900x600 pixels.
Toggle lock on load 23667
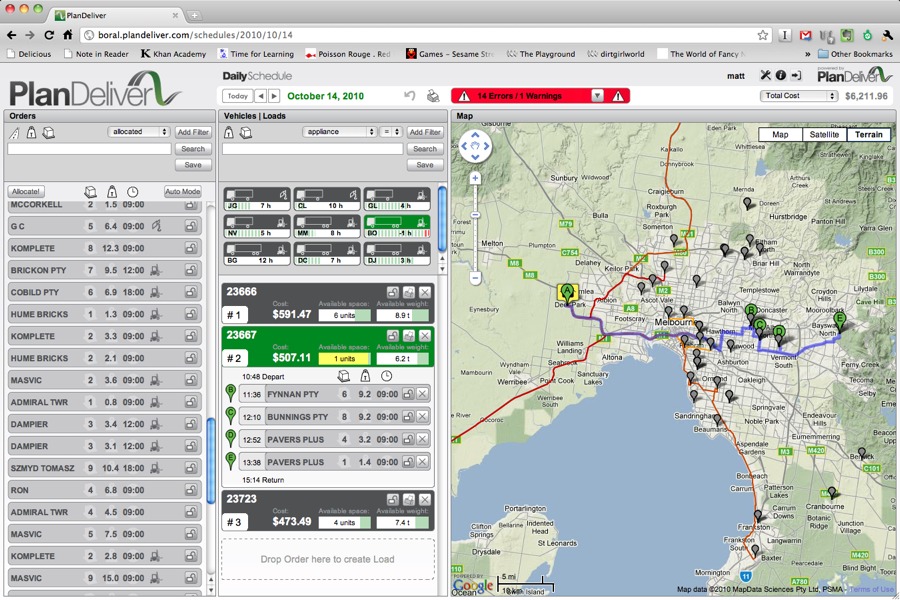393,336
